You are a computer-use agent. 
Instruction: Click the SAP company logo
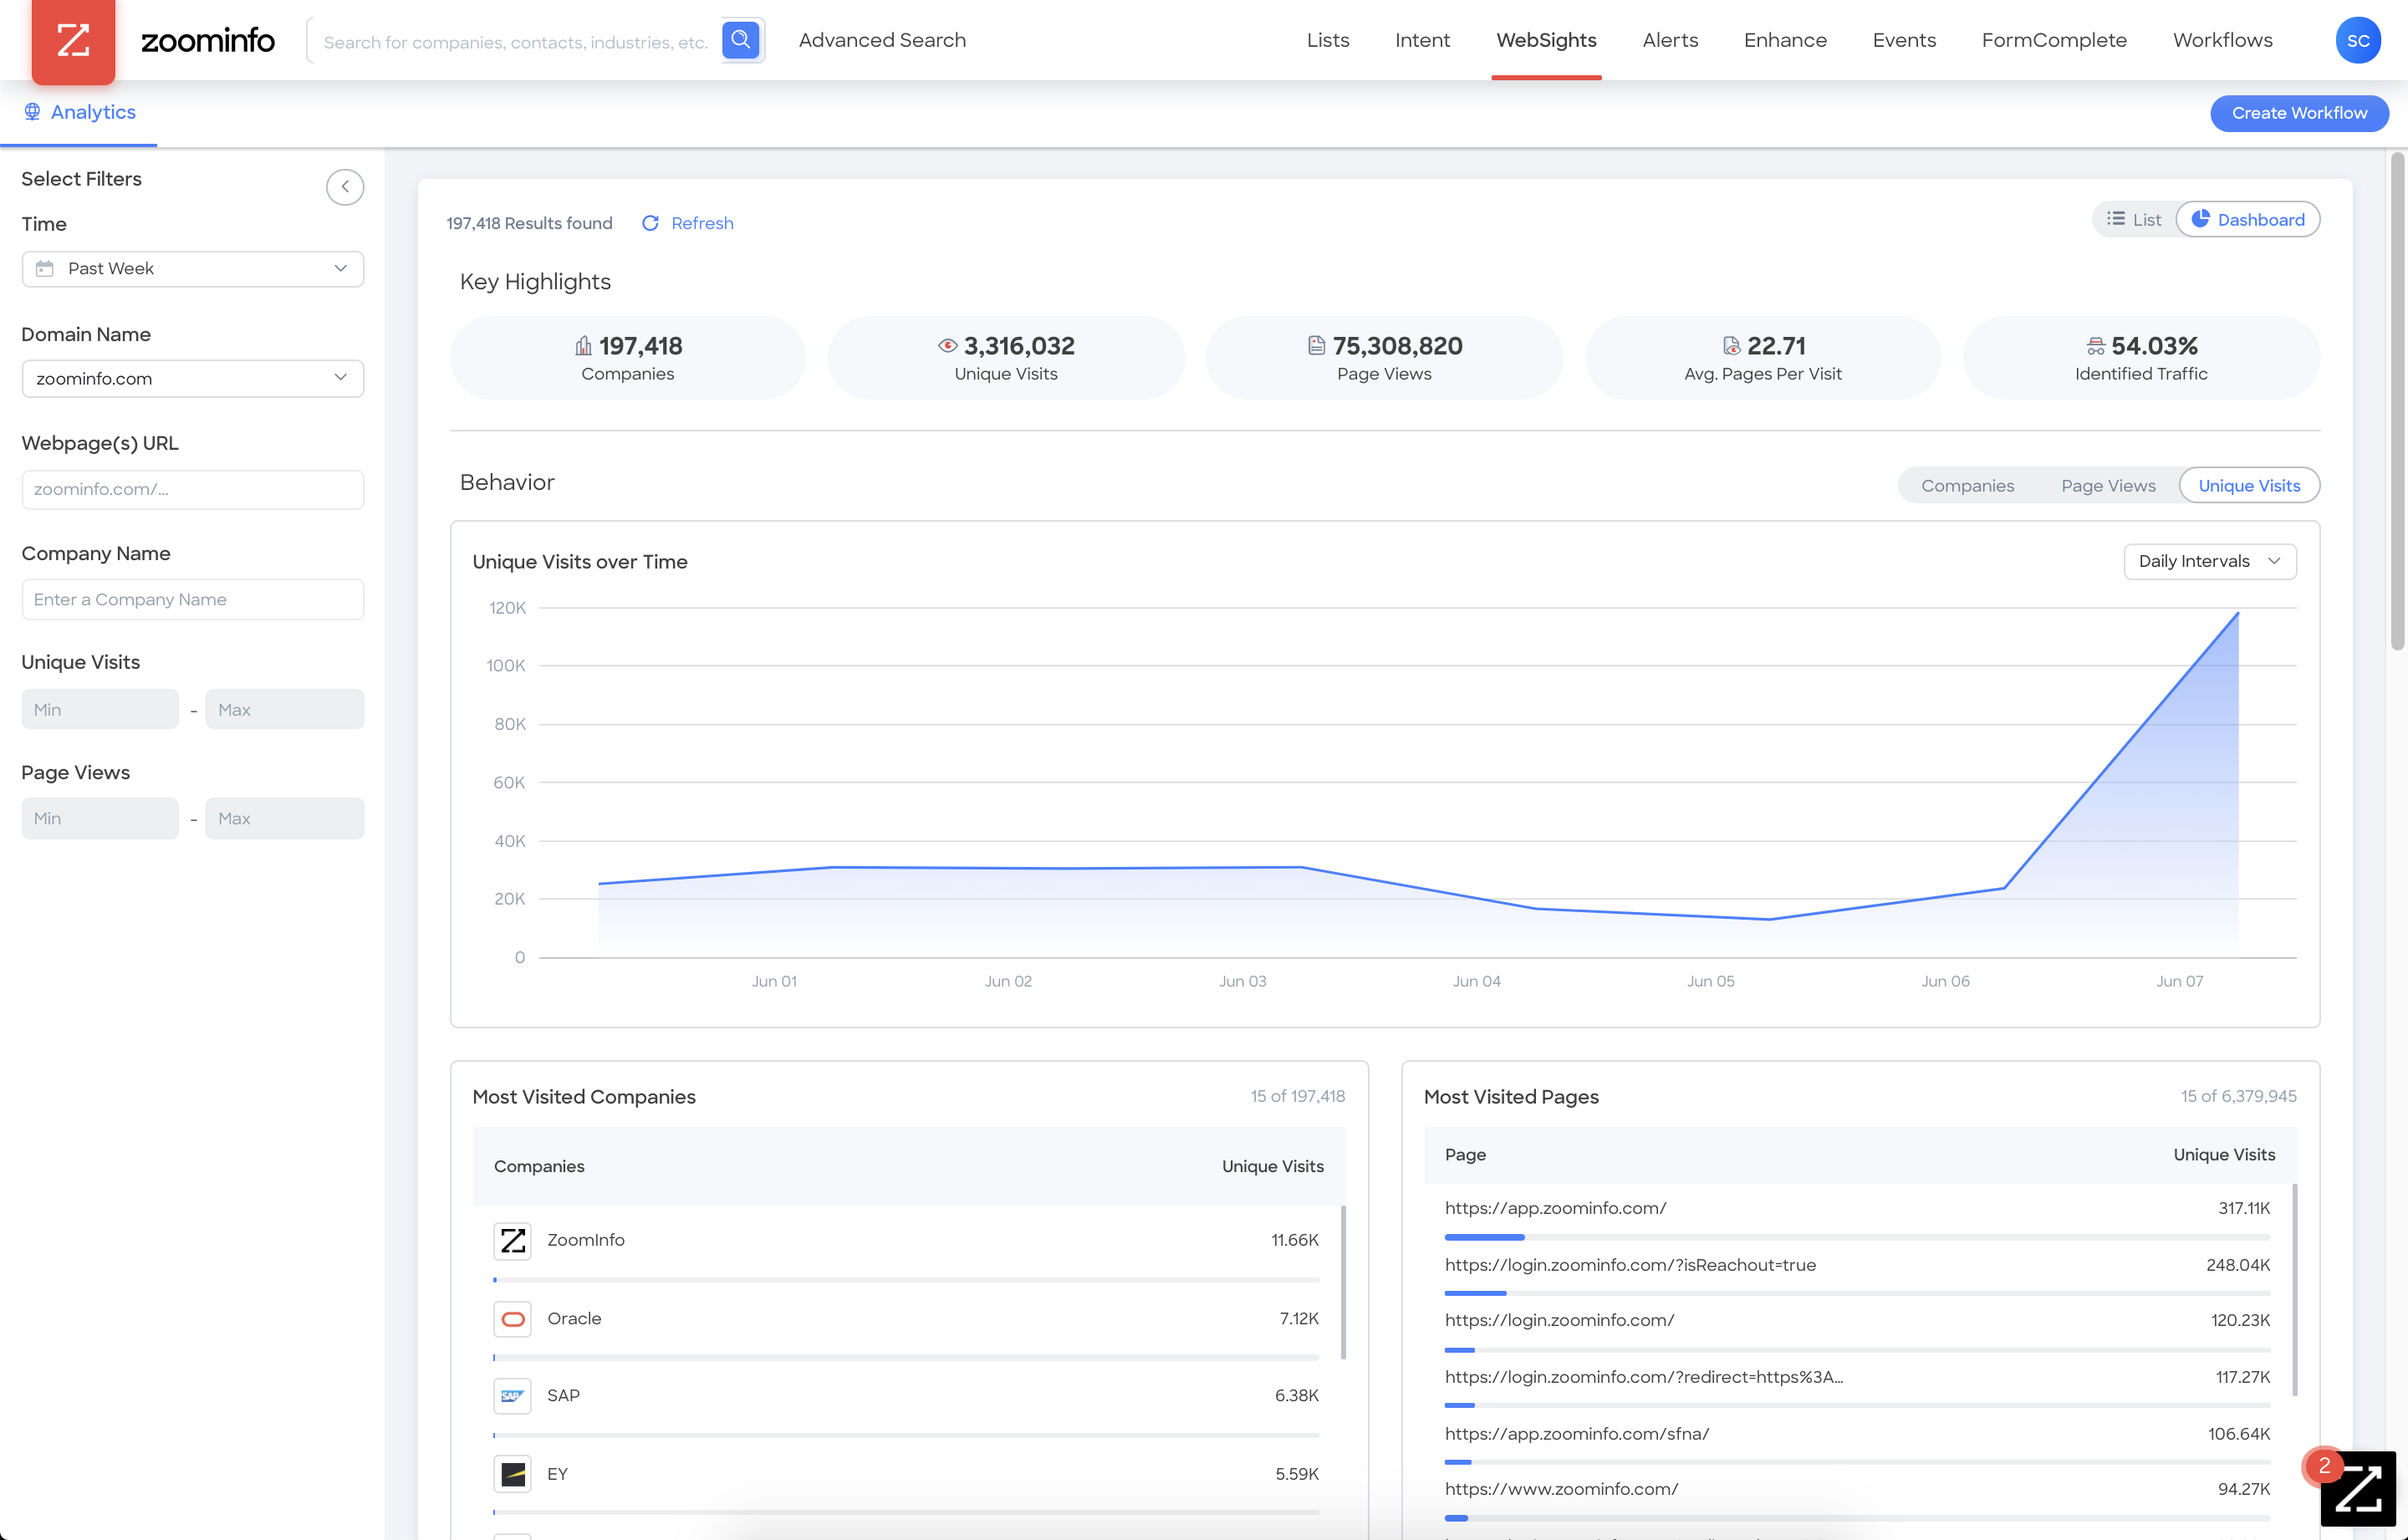click(x=512, y=1396)
